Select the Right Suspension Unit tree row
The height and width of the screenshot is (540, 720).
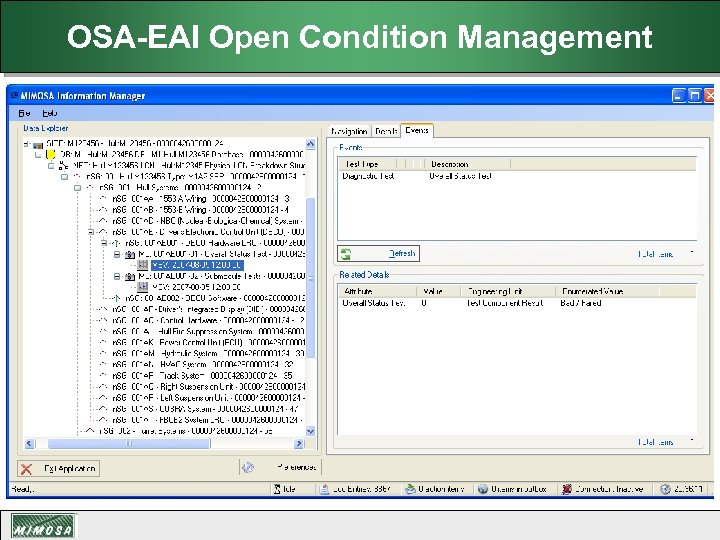pos(208,387)
